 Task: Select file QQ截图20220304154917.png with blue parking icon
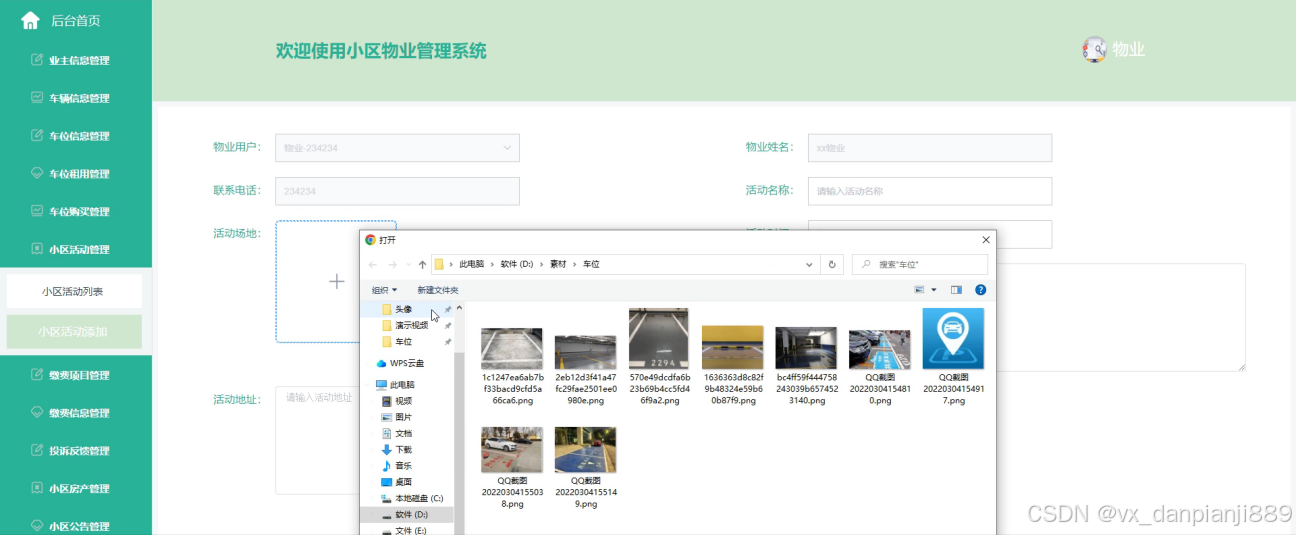[x=952, y=356]
